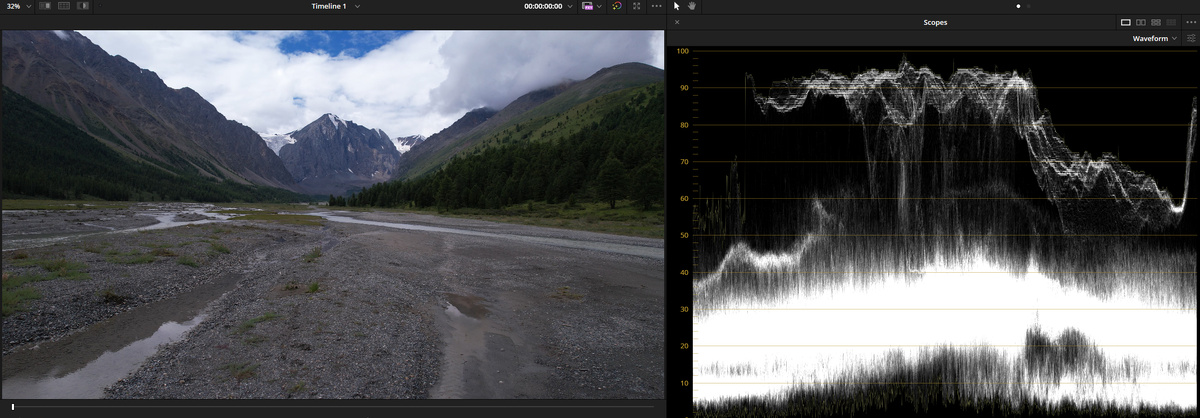1200x418 pixels.
Task: Select the hand pan tool
Action: tap(692, 6)
